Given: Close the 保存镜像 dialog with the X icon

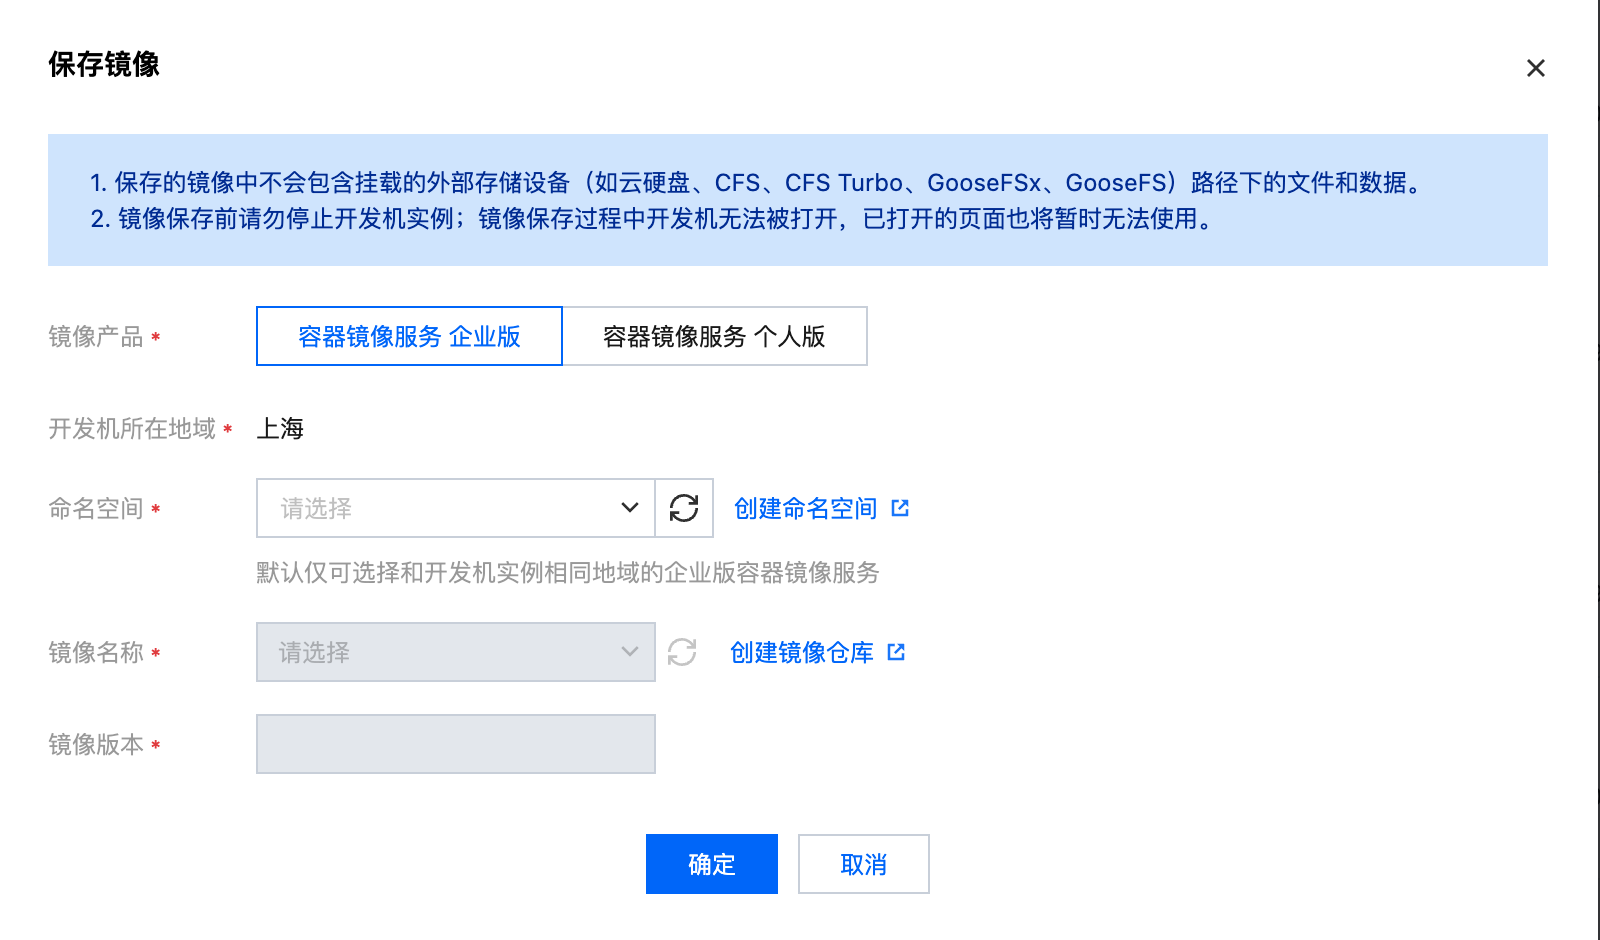Looking at the screenshot, I should [x=1536, y=68].
